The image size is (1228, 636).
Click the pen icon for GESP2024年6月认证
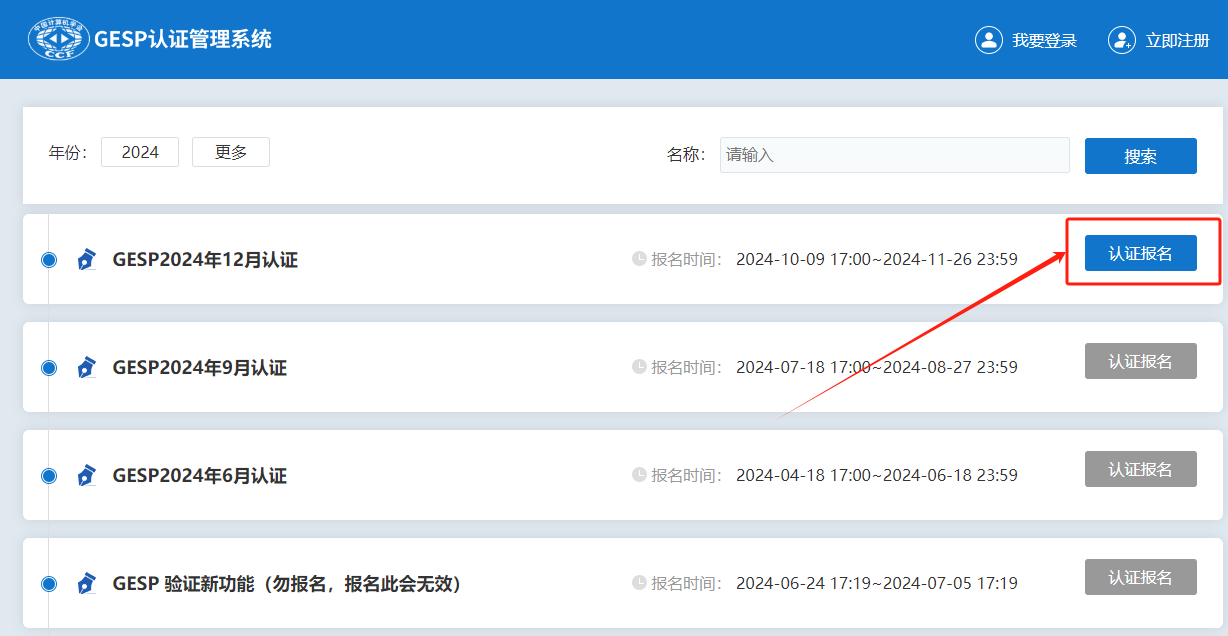pos(87,476)
